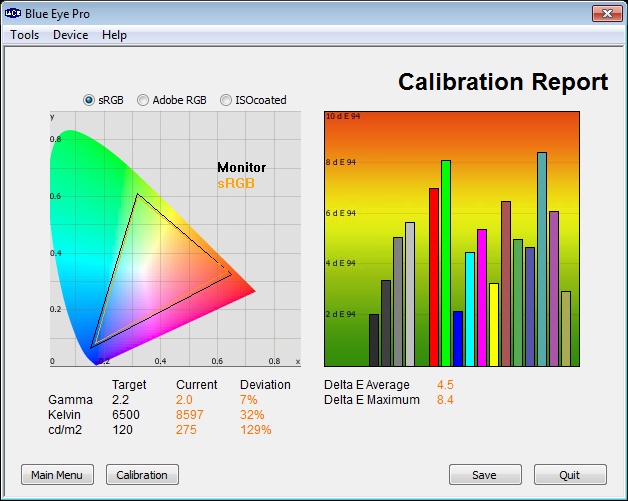Click the brownish-red bar in the chart
Viewport: 628px width, 501px height.
tap(506, 284)
